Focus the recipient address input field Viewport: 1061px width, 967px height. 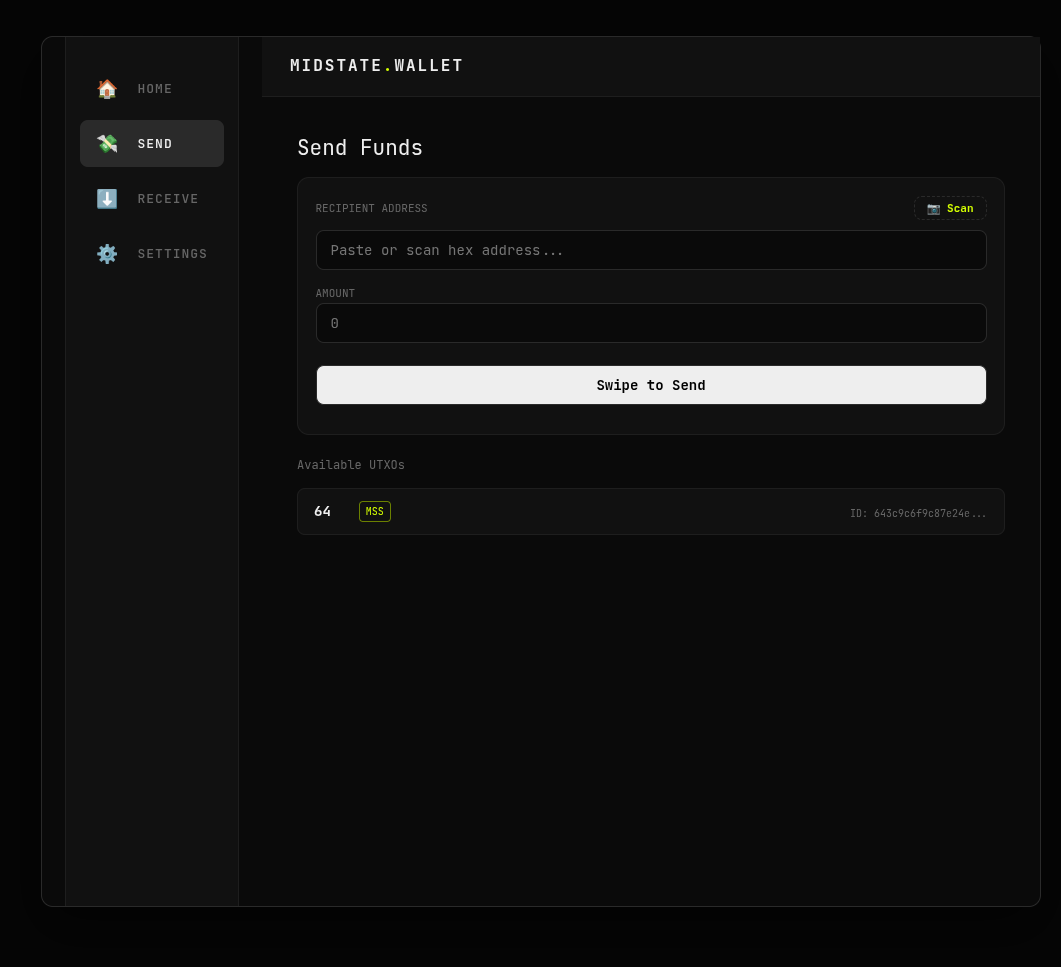point(651,250)
